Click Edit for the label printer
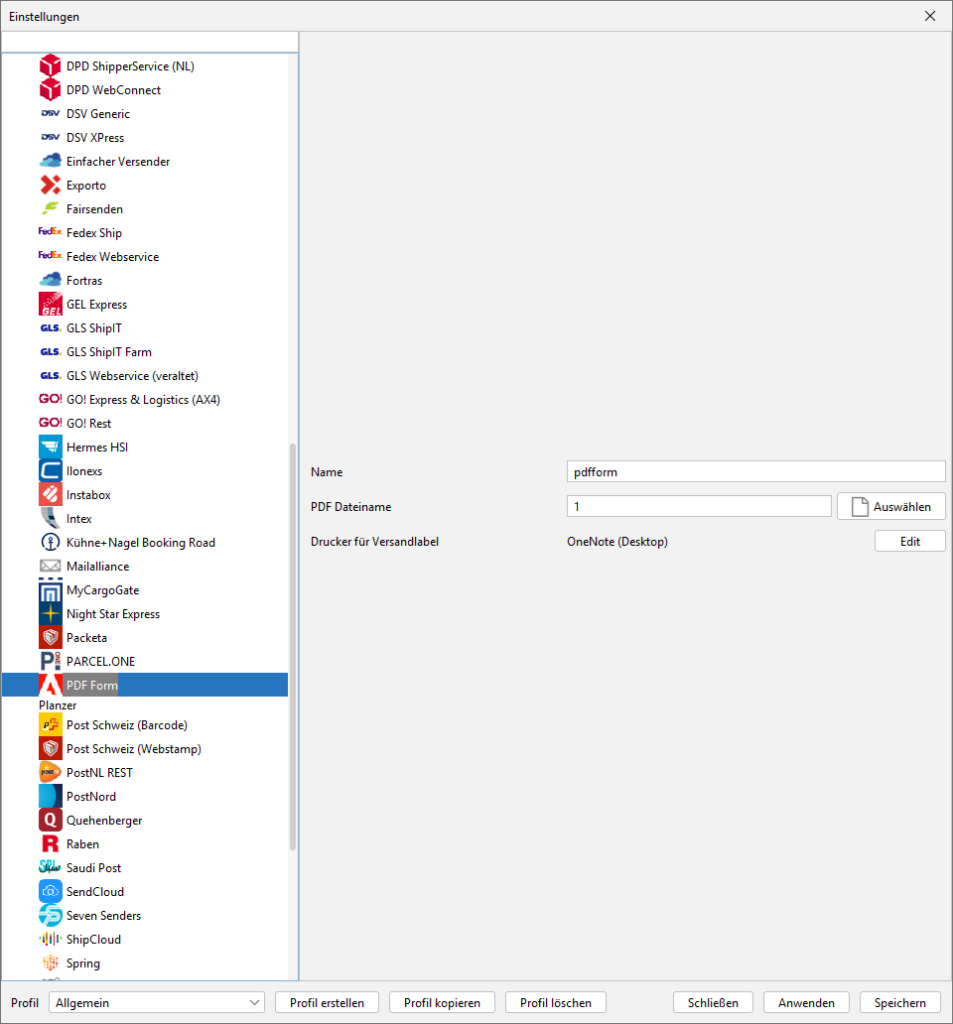Image resolution: width=953 pixels, height=1024 pixels. click(909, 541)
